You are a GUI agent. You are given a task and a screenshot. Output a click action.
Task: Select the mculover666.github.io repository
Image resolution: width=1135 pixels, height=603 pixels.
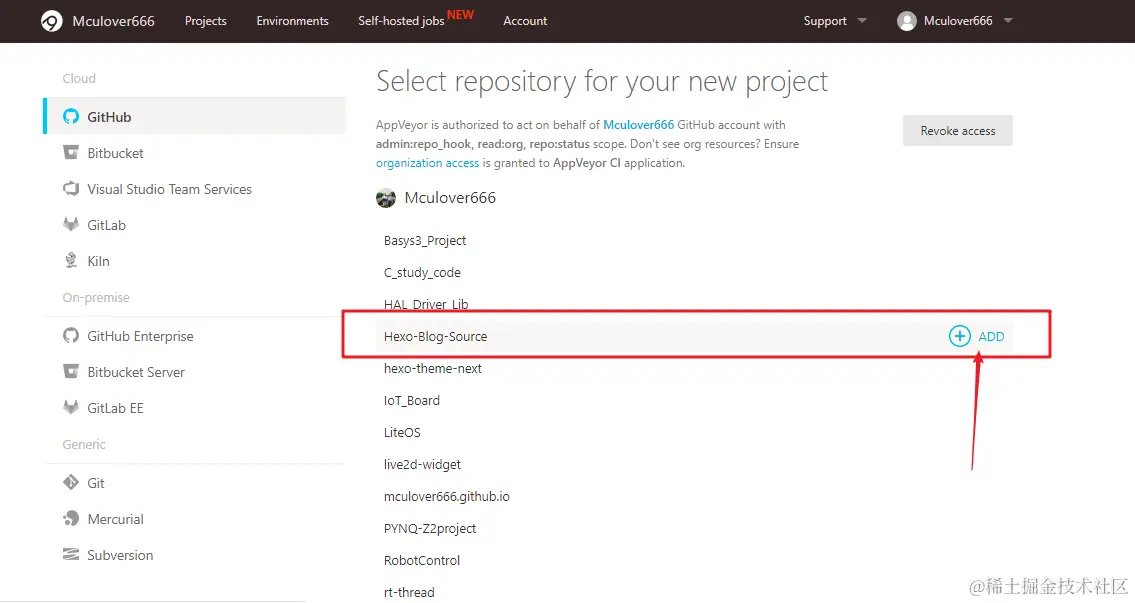pos(447,496)
